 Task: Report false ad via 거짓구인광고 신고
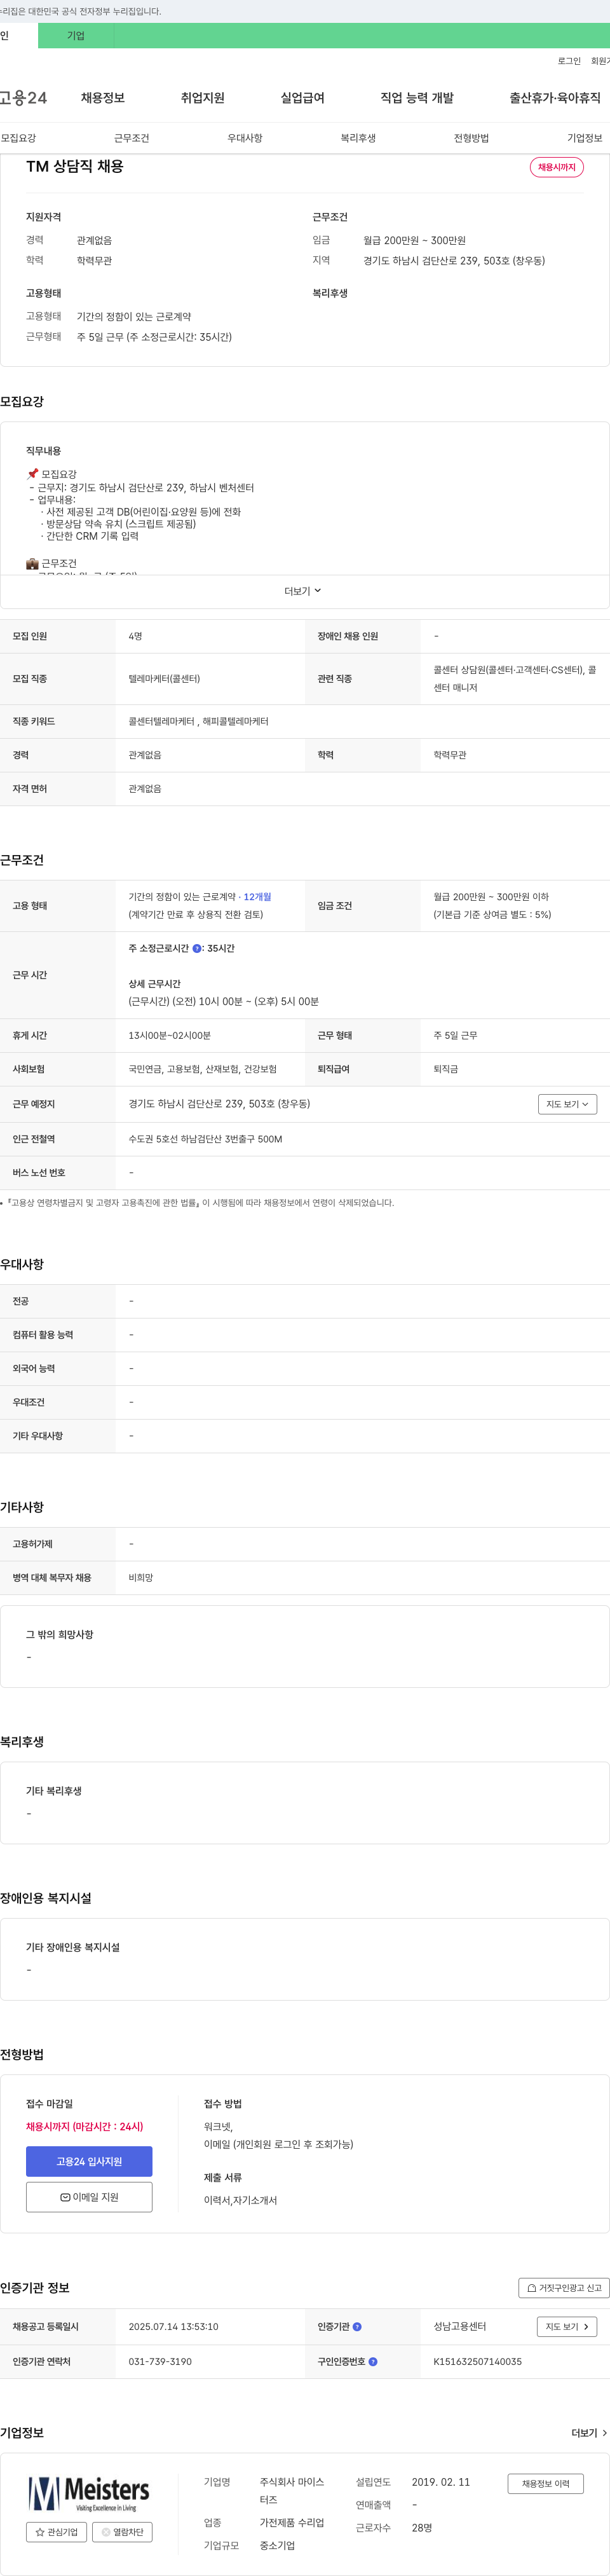(x=564, y=2288)
